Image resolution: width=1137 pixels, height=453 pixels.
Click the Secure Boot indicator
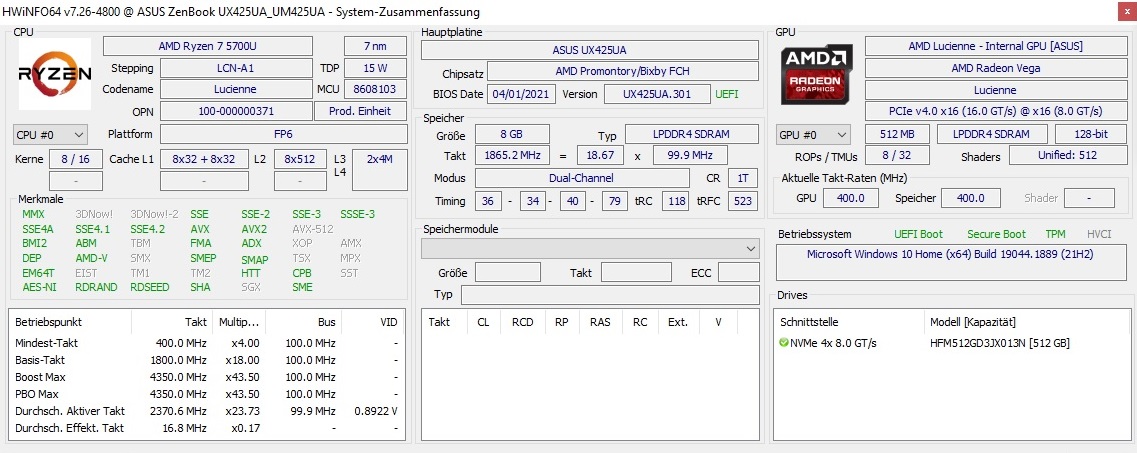pos(996,234)
